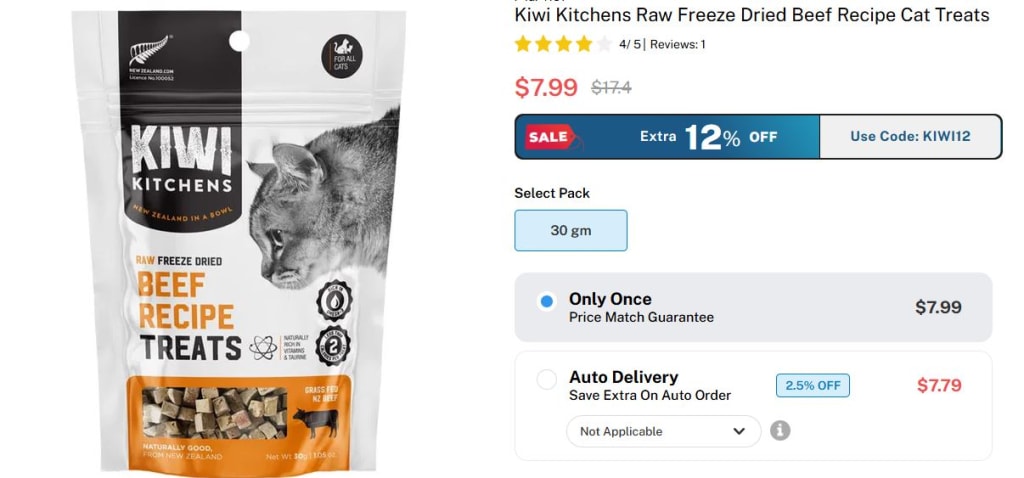Image resolution: width=1024 pixels, height=478 pixels.
Task: Click the Kiwi Kitchens product image
Action: coord(239,239)
